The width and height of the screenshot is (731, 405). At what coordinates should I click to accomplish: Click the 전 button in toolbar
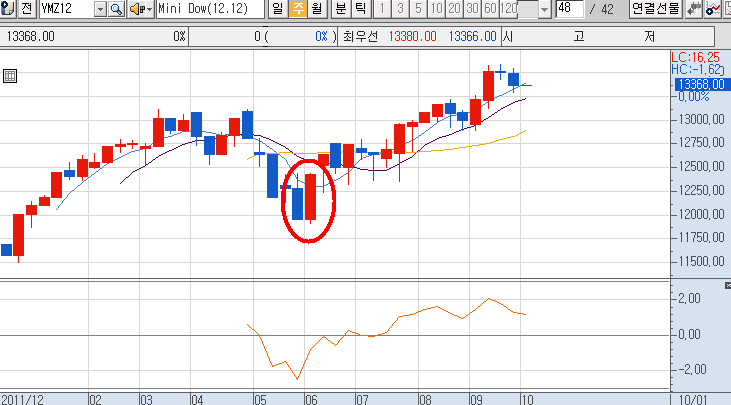tap(25, 9)
